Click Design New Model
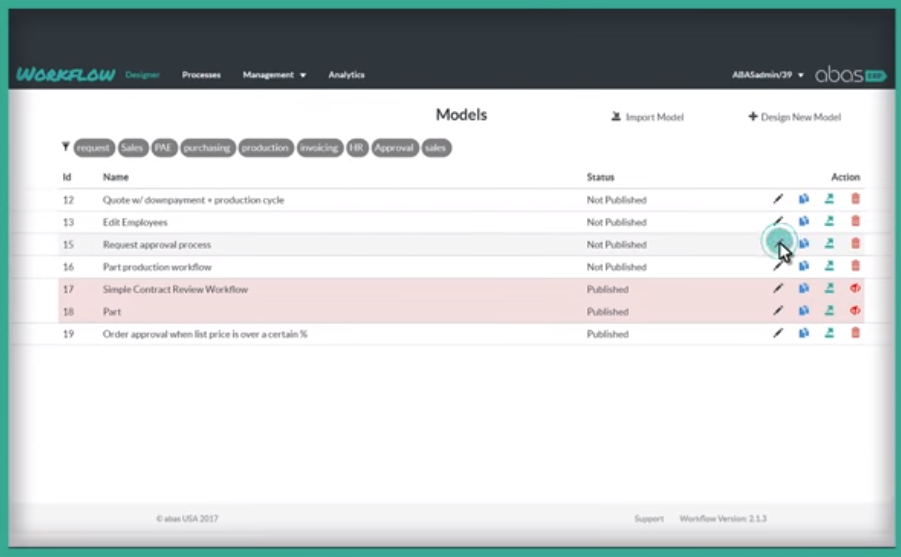Viewport: 901px width, 557px height. pyautogui.click(x=795, y=117)
